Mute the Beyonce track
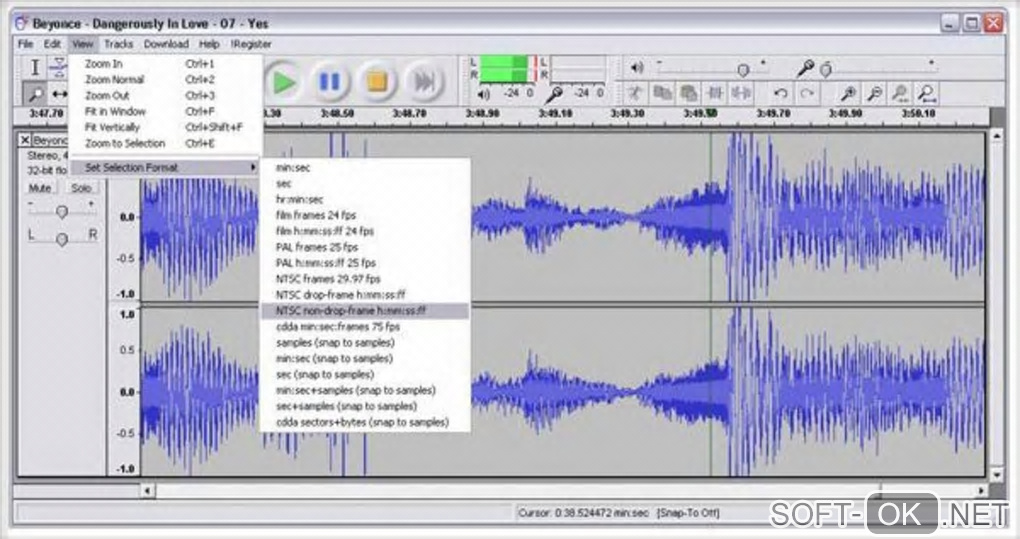The image size is (1020, 539). (40, 188)
